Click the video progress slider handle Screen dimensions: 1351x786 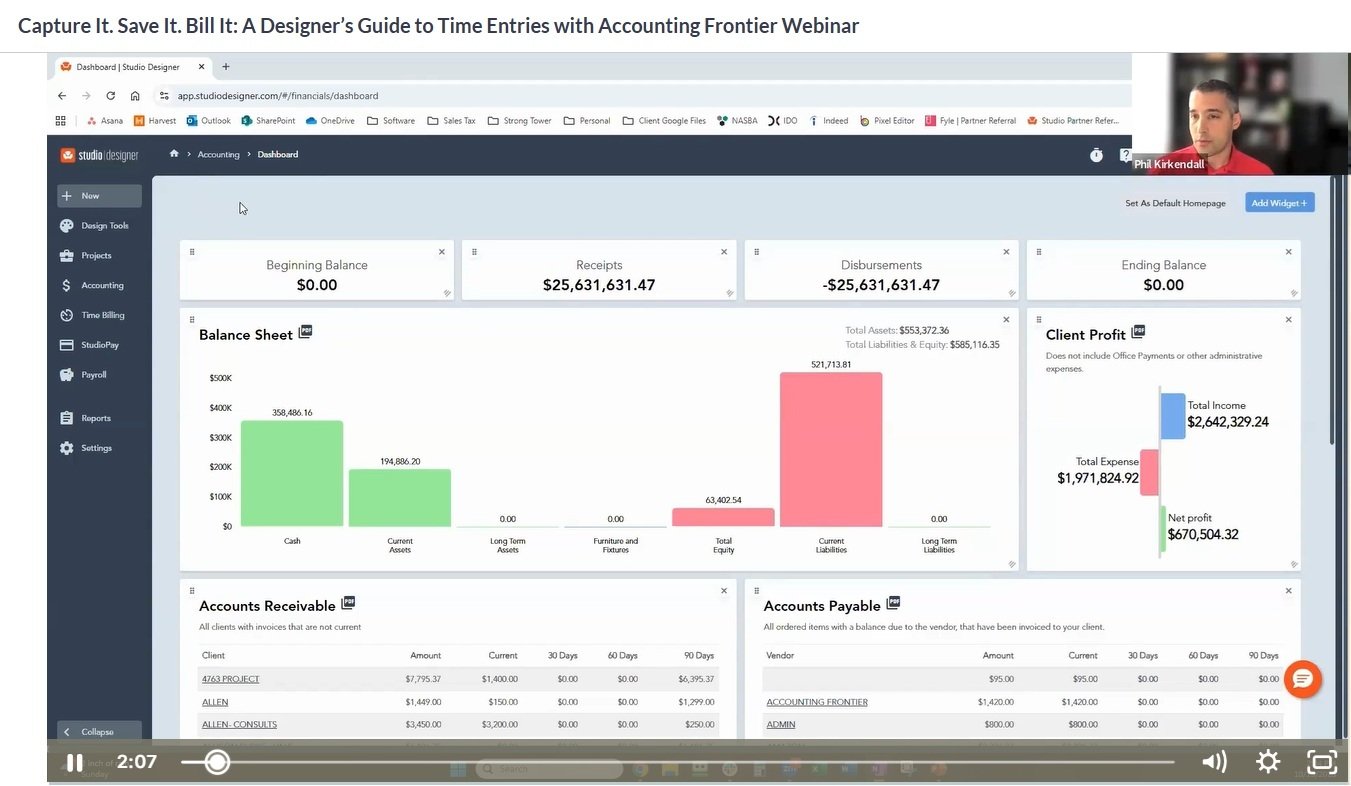(216, 762)
